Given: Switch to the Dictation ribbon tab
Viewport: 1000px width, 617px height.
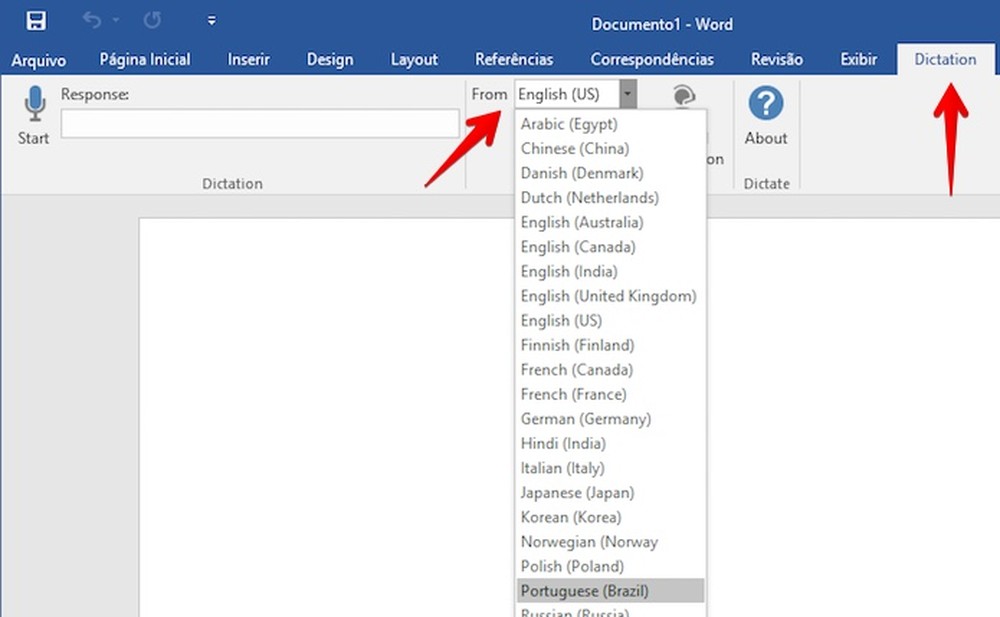Looking at the screenshot, I should tap(944, 59).
